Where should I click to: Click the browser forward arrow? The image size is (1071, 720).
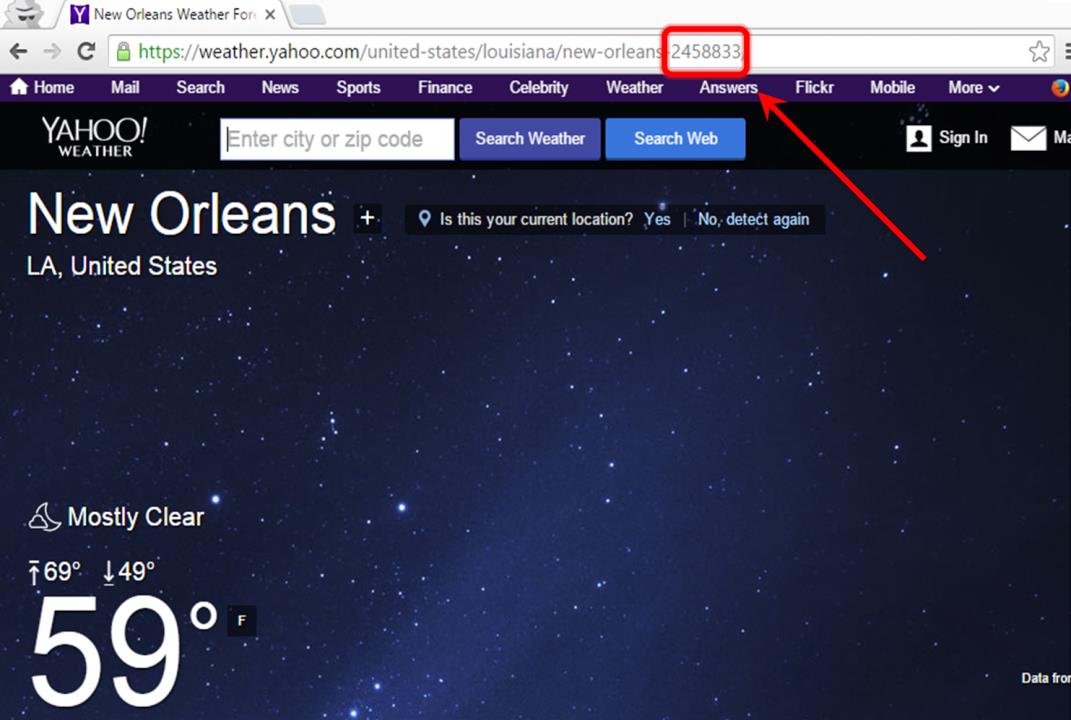[x=52, y=51]
